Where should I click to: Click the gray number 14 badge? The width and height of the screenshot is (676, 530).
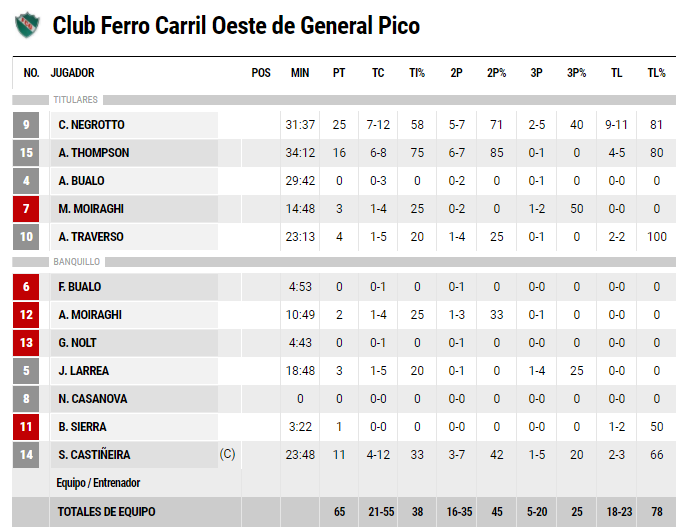(x=26, y=455)
